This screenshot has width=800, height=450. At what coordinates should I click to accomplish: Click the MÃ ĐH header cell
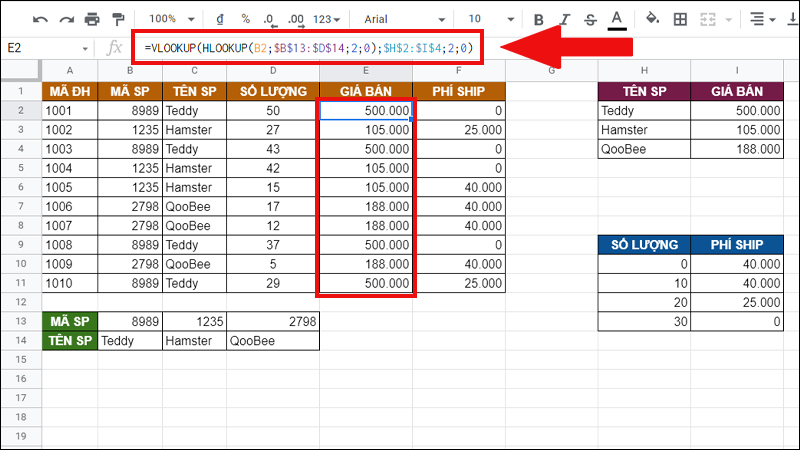click(70, 91)
